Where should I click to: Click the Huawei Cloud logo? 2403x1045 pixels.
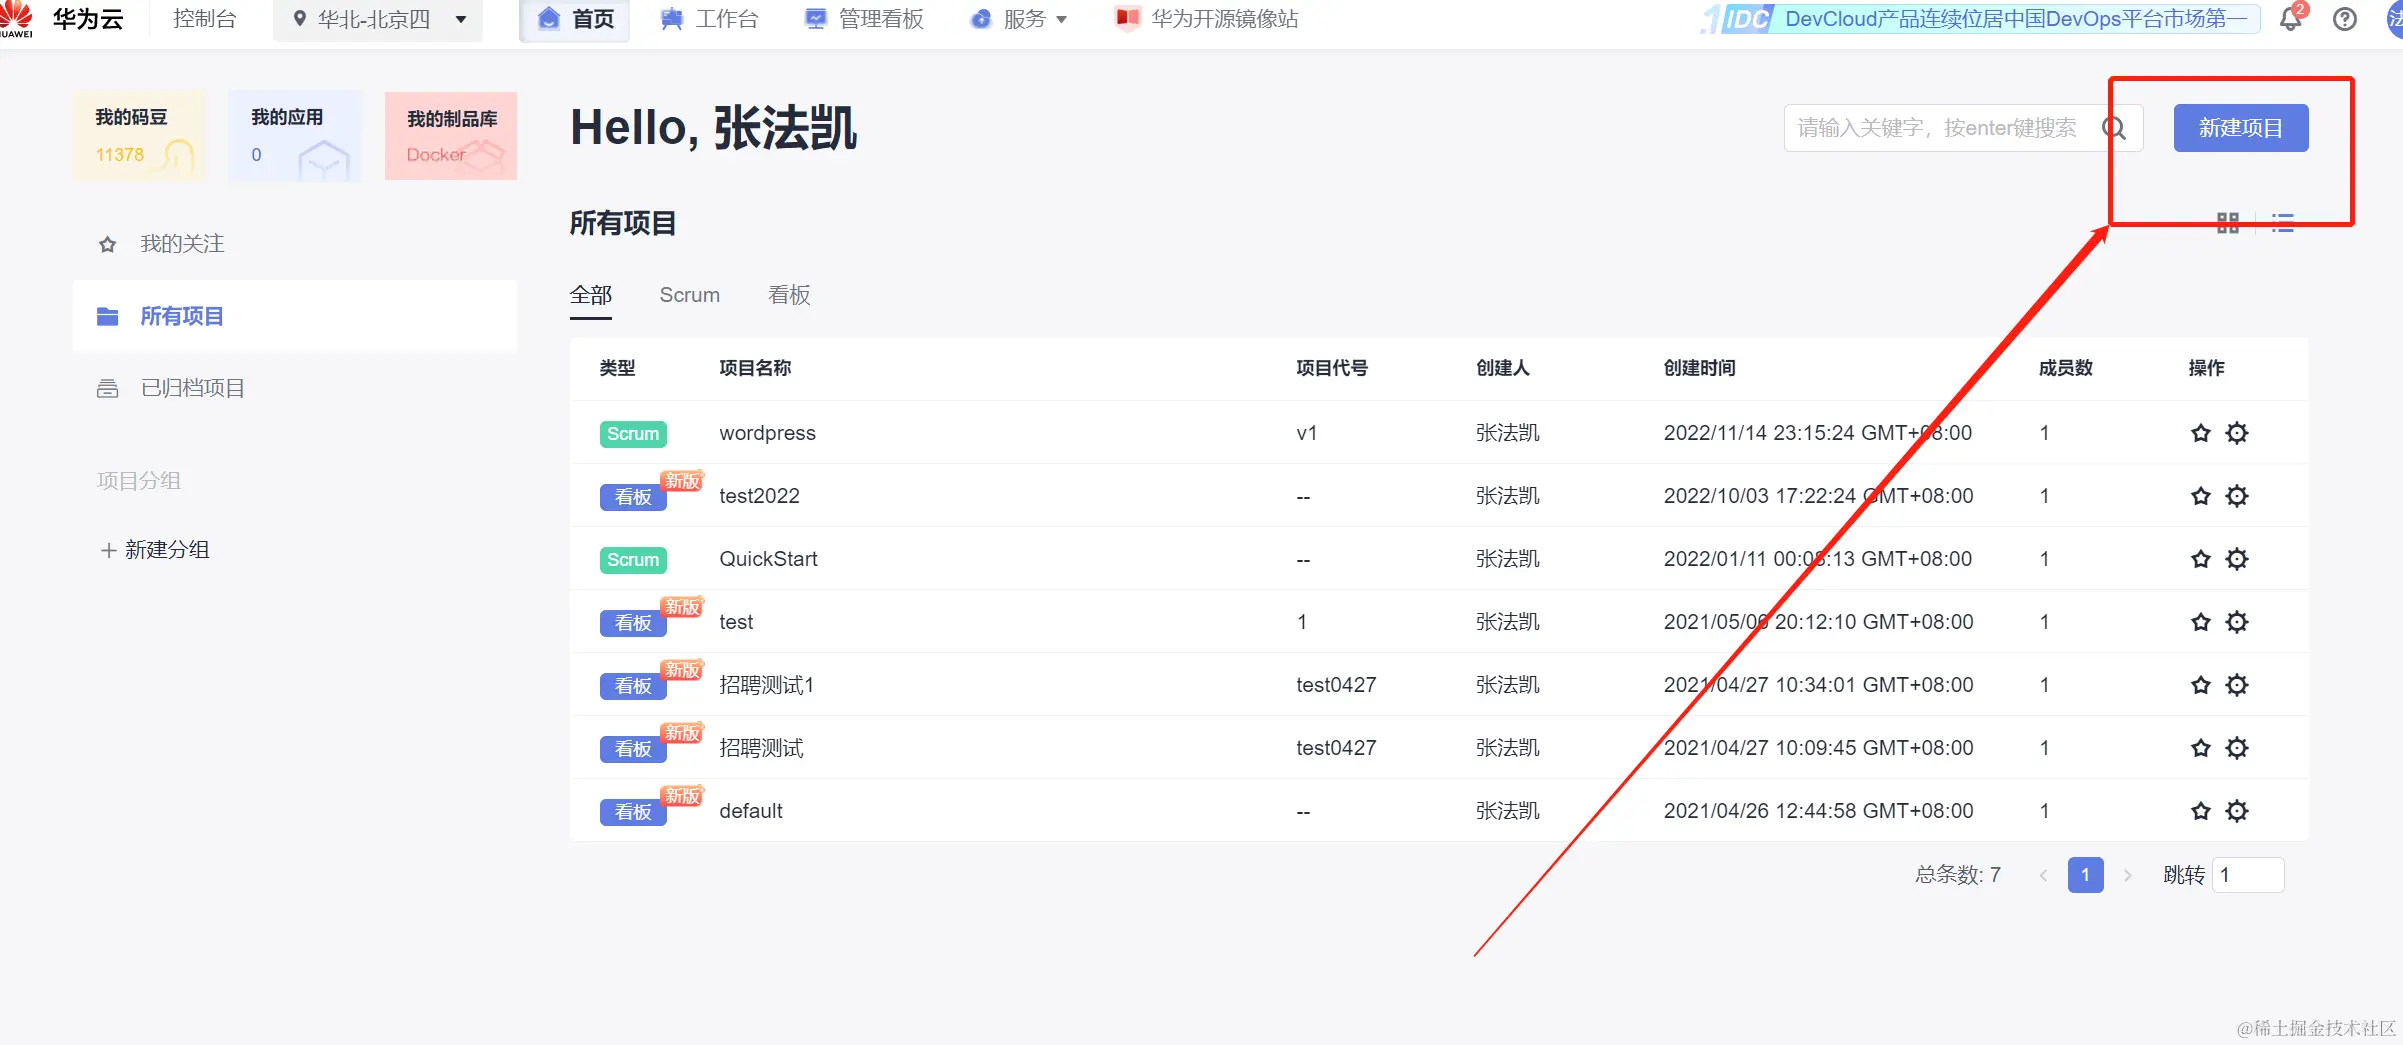pos(60,19)
